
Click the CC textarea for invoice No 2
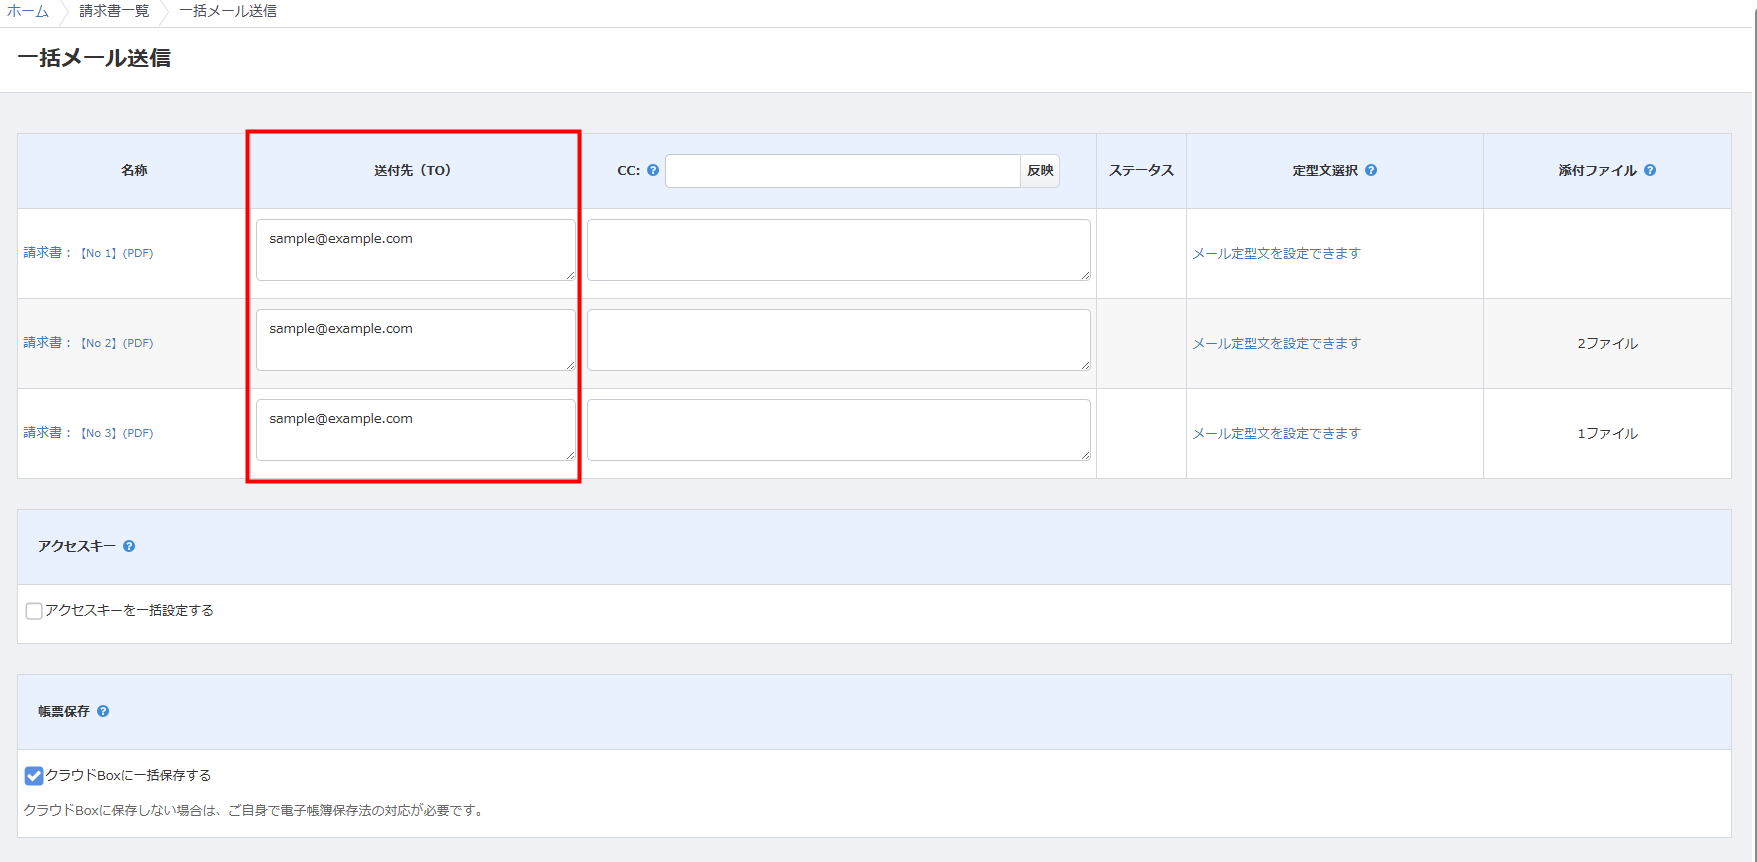(838, 340)
